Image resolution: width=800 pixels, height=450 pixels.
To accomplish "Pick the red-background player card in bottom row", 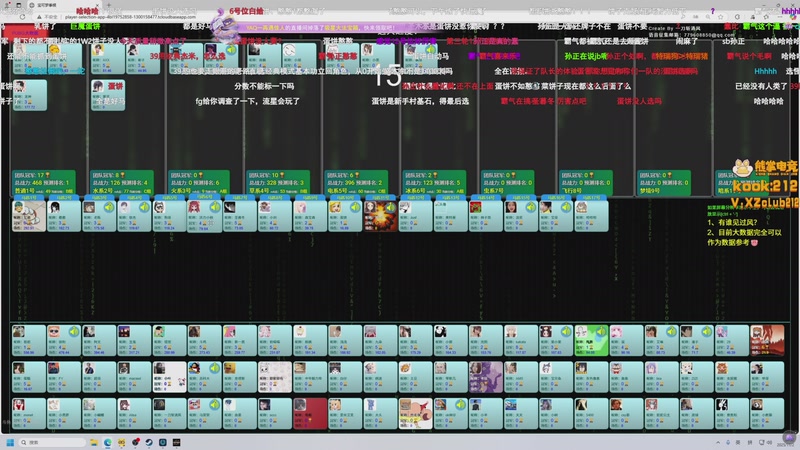I will pyautogui.click(x=310, y=414).
